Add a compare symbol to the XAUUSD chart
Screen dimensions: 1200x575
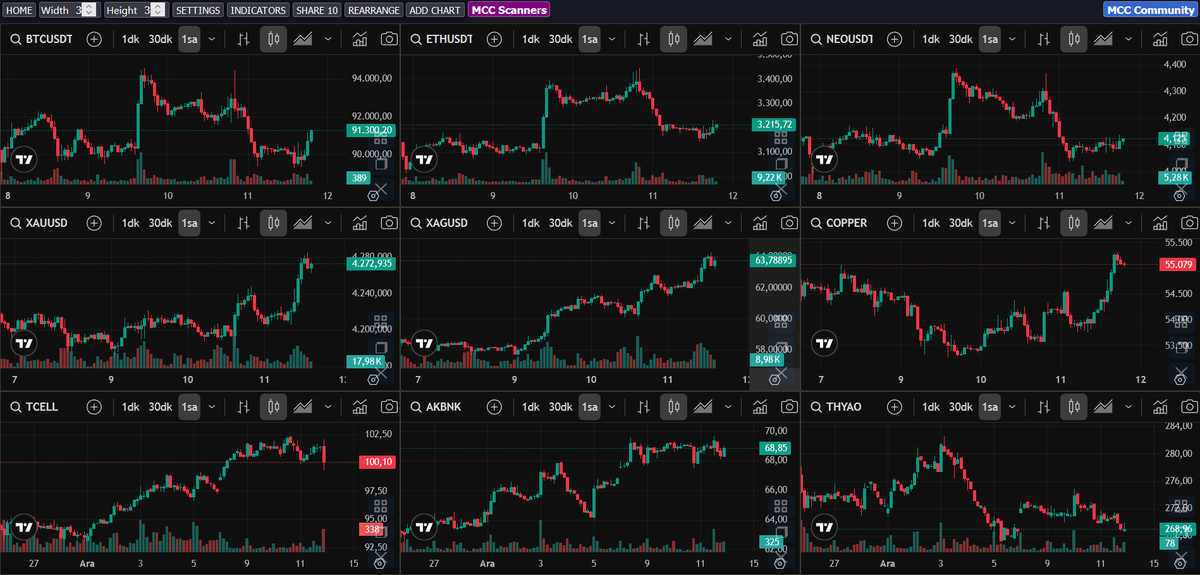tap(93, 222)
